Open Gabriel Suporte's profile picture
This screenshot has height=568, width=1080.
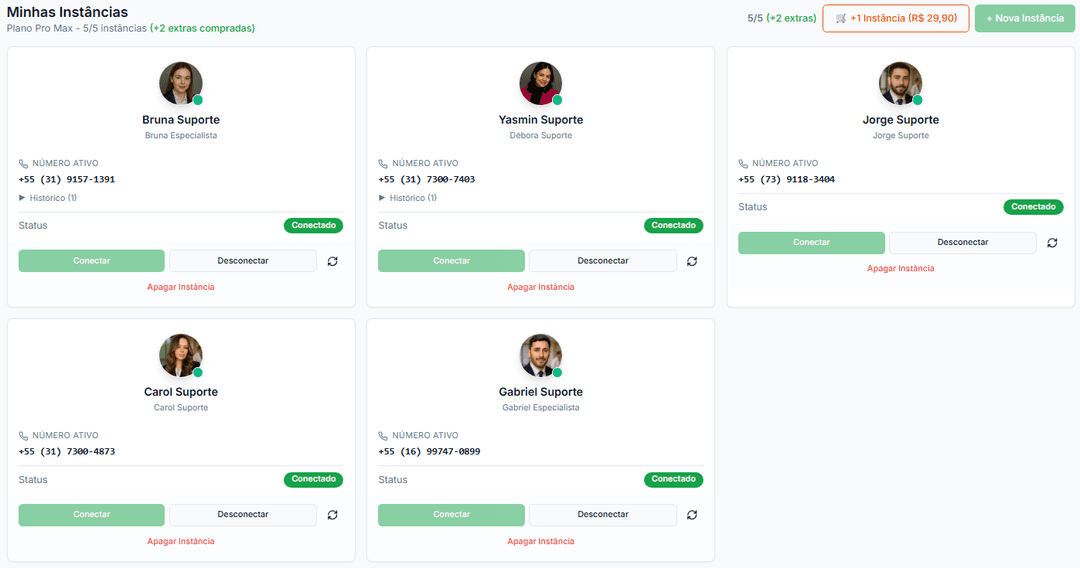click(541, 355)
